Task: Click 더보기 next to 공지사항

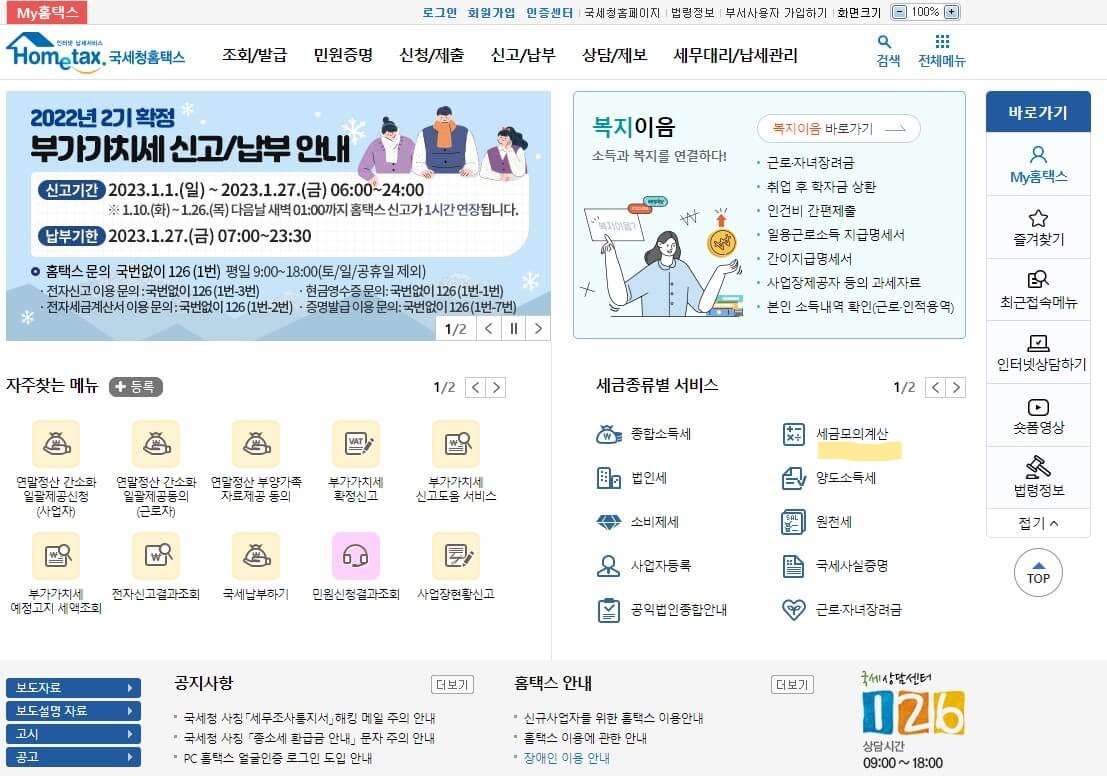Action: click(453, 684)
